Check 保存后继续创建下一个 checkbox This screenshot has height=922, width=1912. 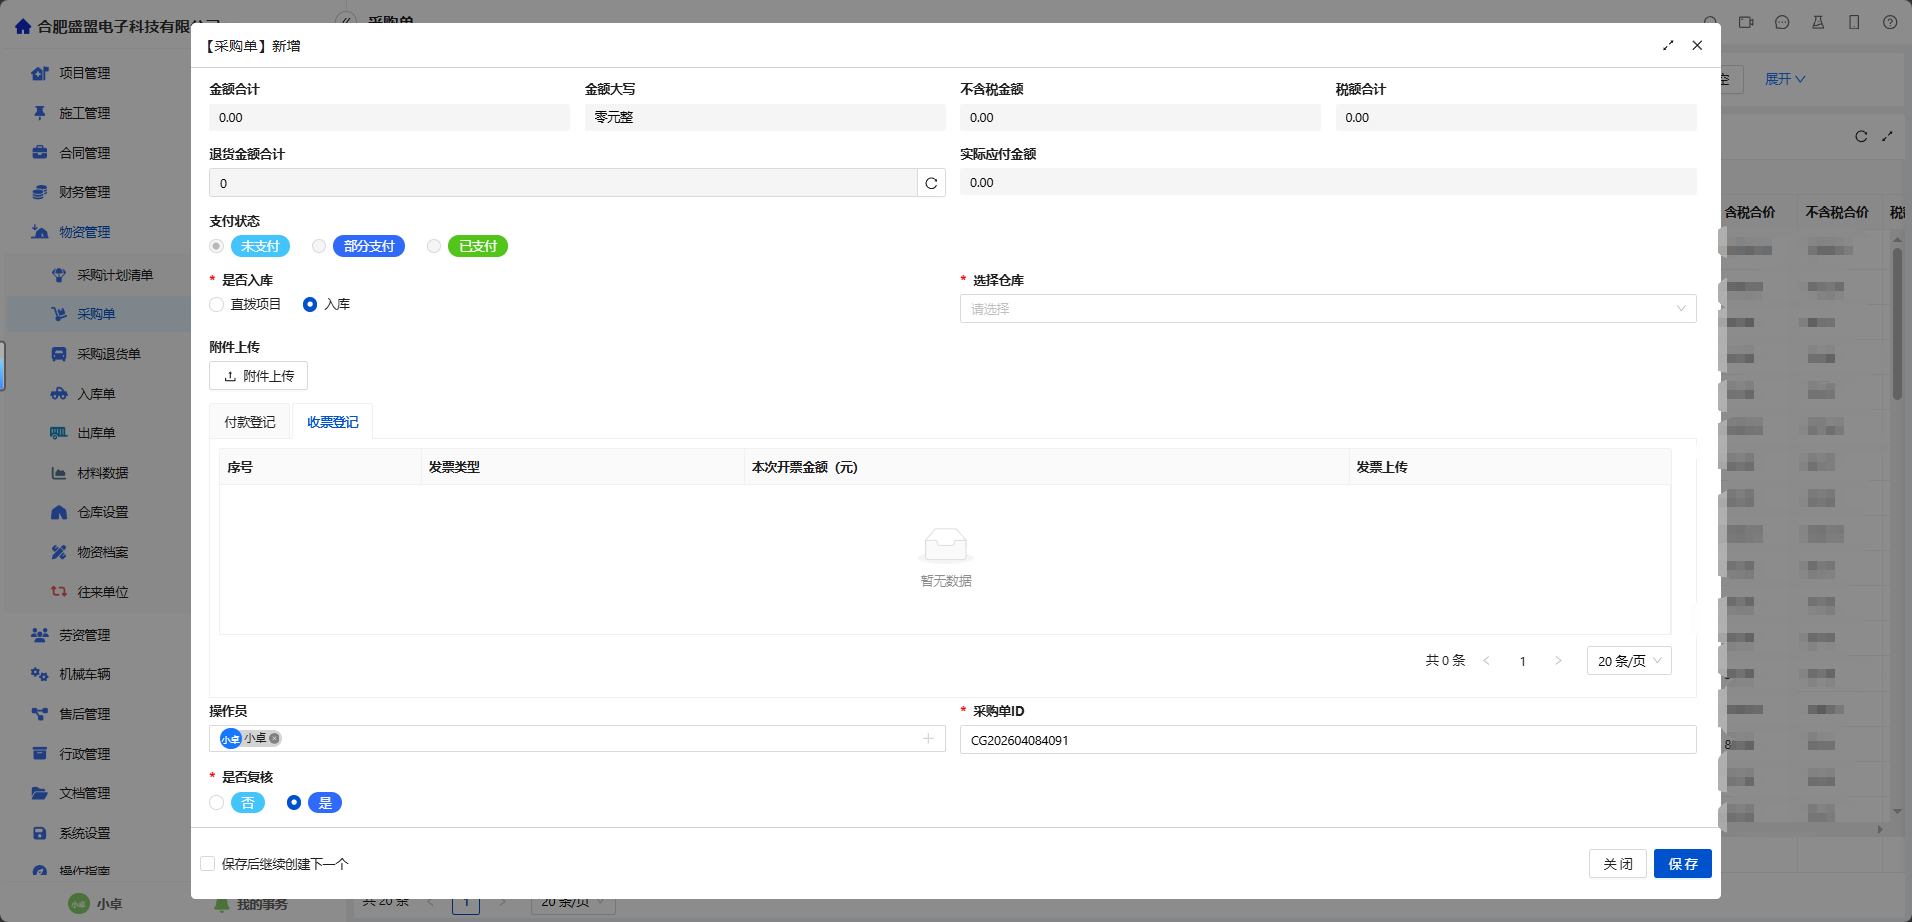coord(208,864)
